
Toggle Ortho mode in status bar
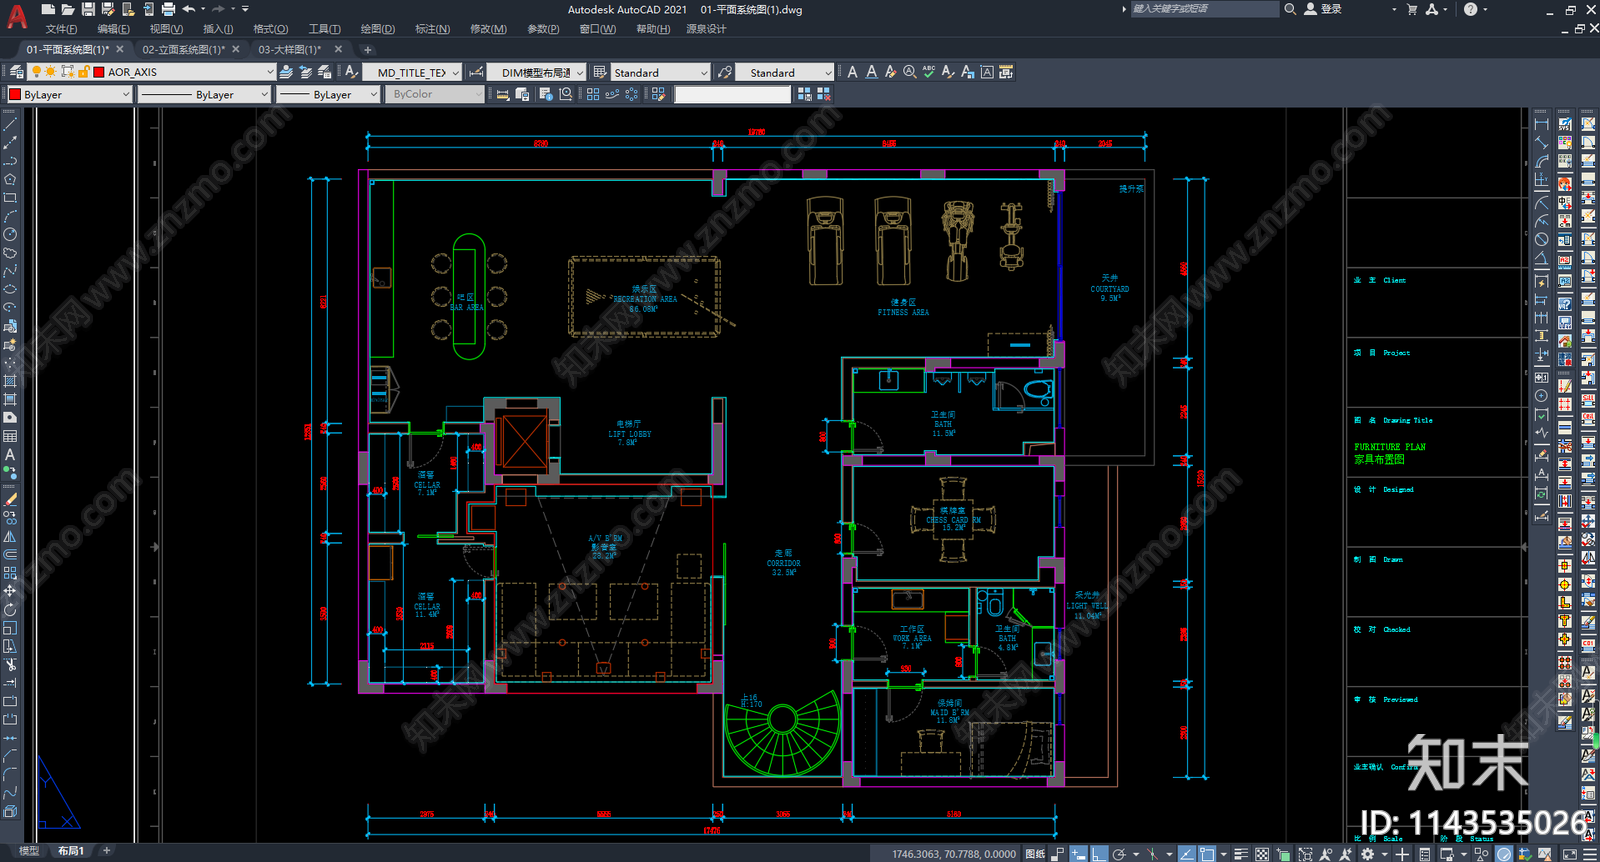point(1099,854)
